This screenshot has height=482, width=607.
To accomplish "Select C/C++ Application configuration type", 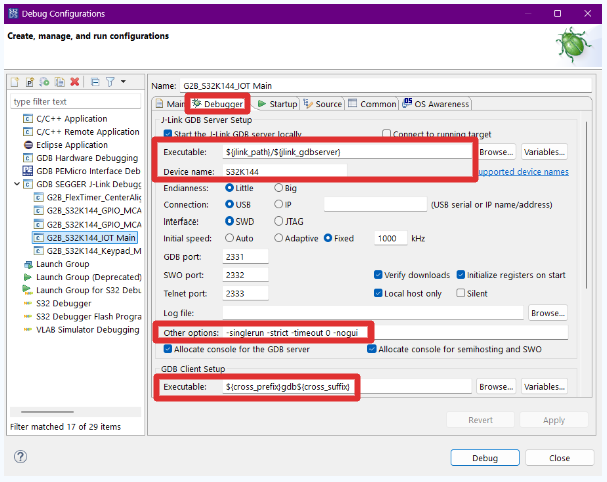I will point(71,119).
